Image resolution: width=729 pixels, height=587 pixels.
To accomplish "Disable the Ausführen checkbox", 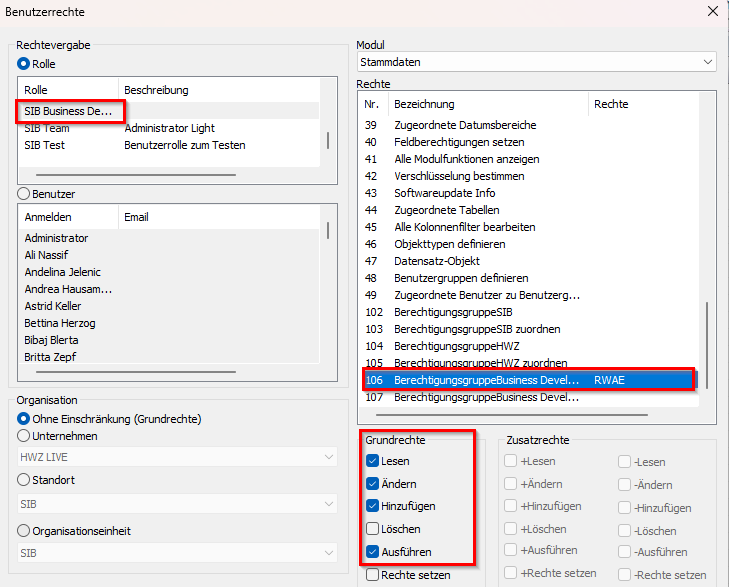I will coord(373,552).
